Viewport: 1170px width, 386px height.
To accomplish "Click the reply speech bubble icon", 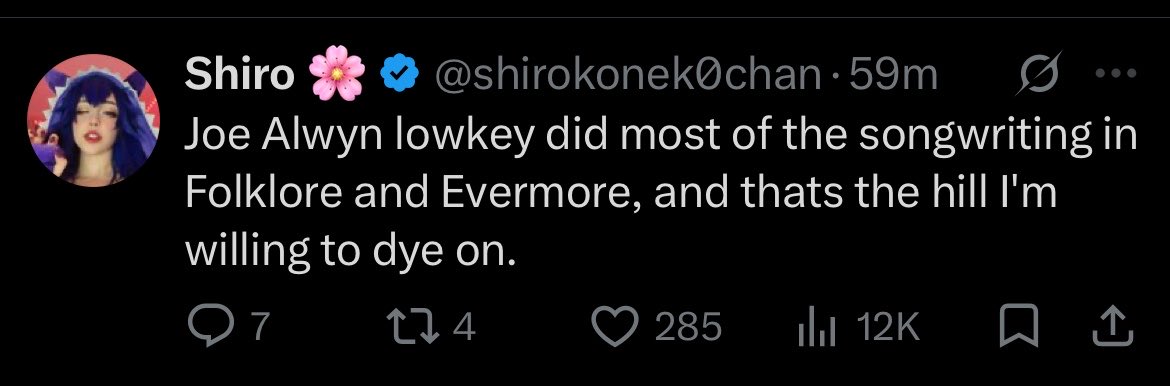I will pyautogui.click(x=211, y=326).
